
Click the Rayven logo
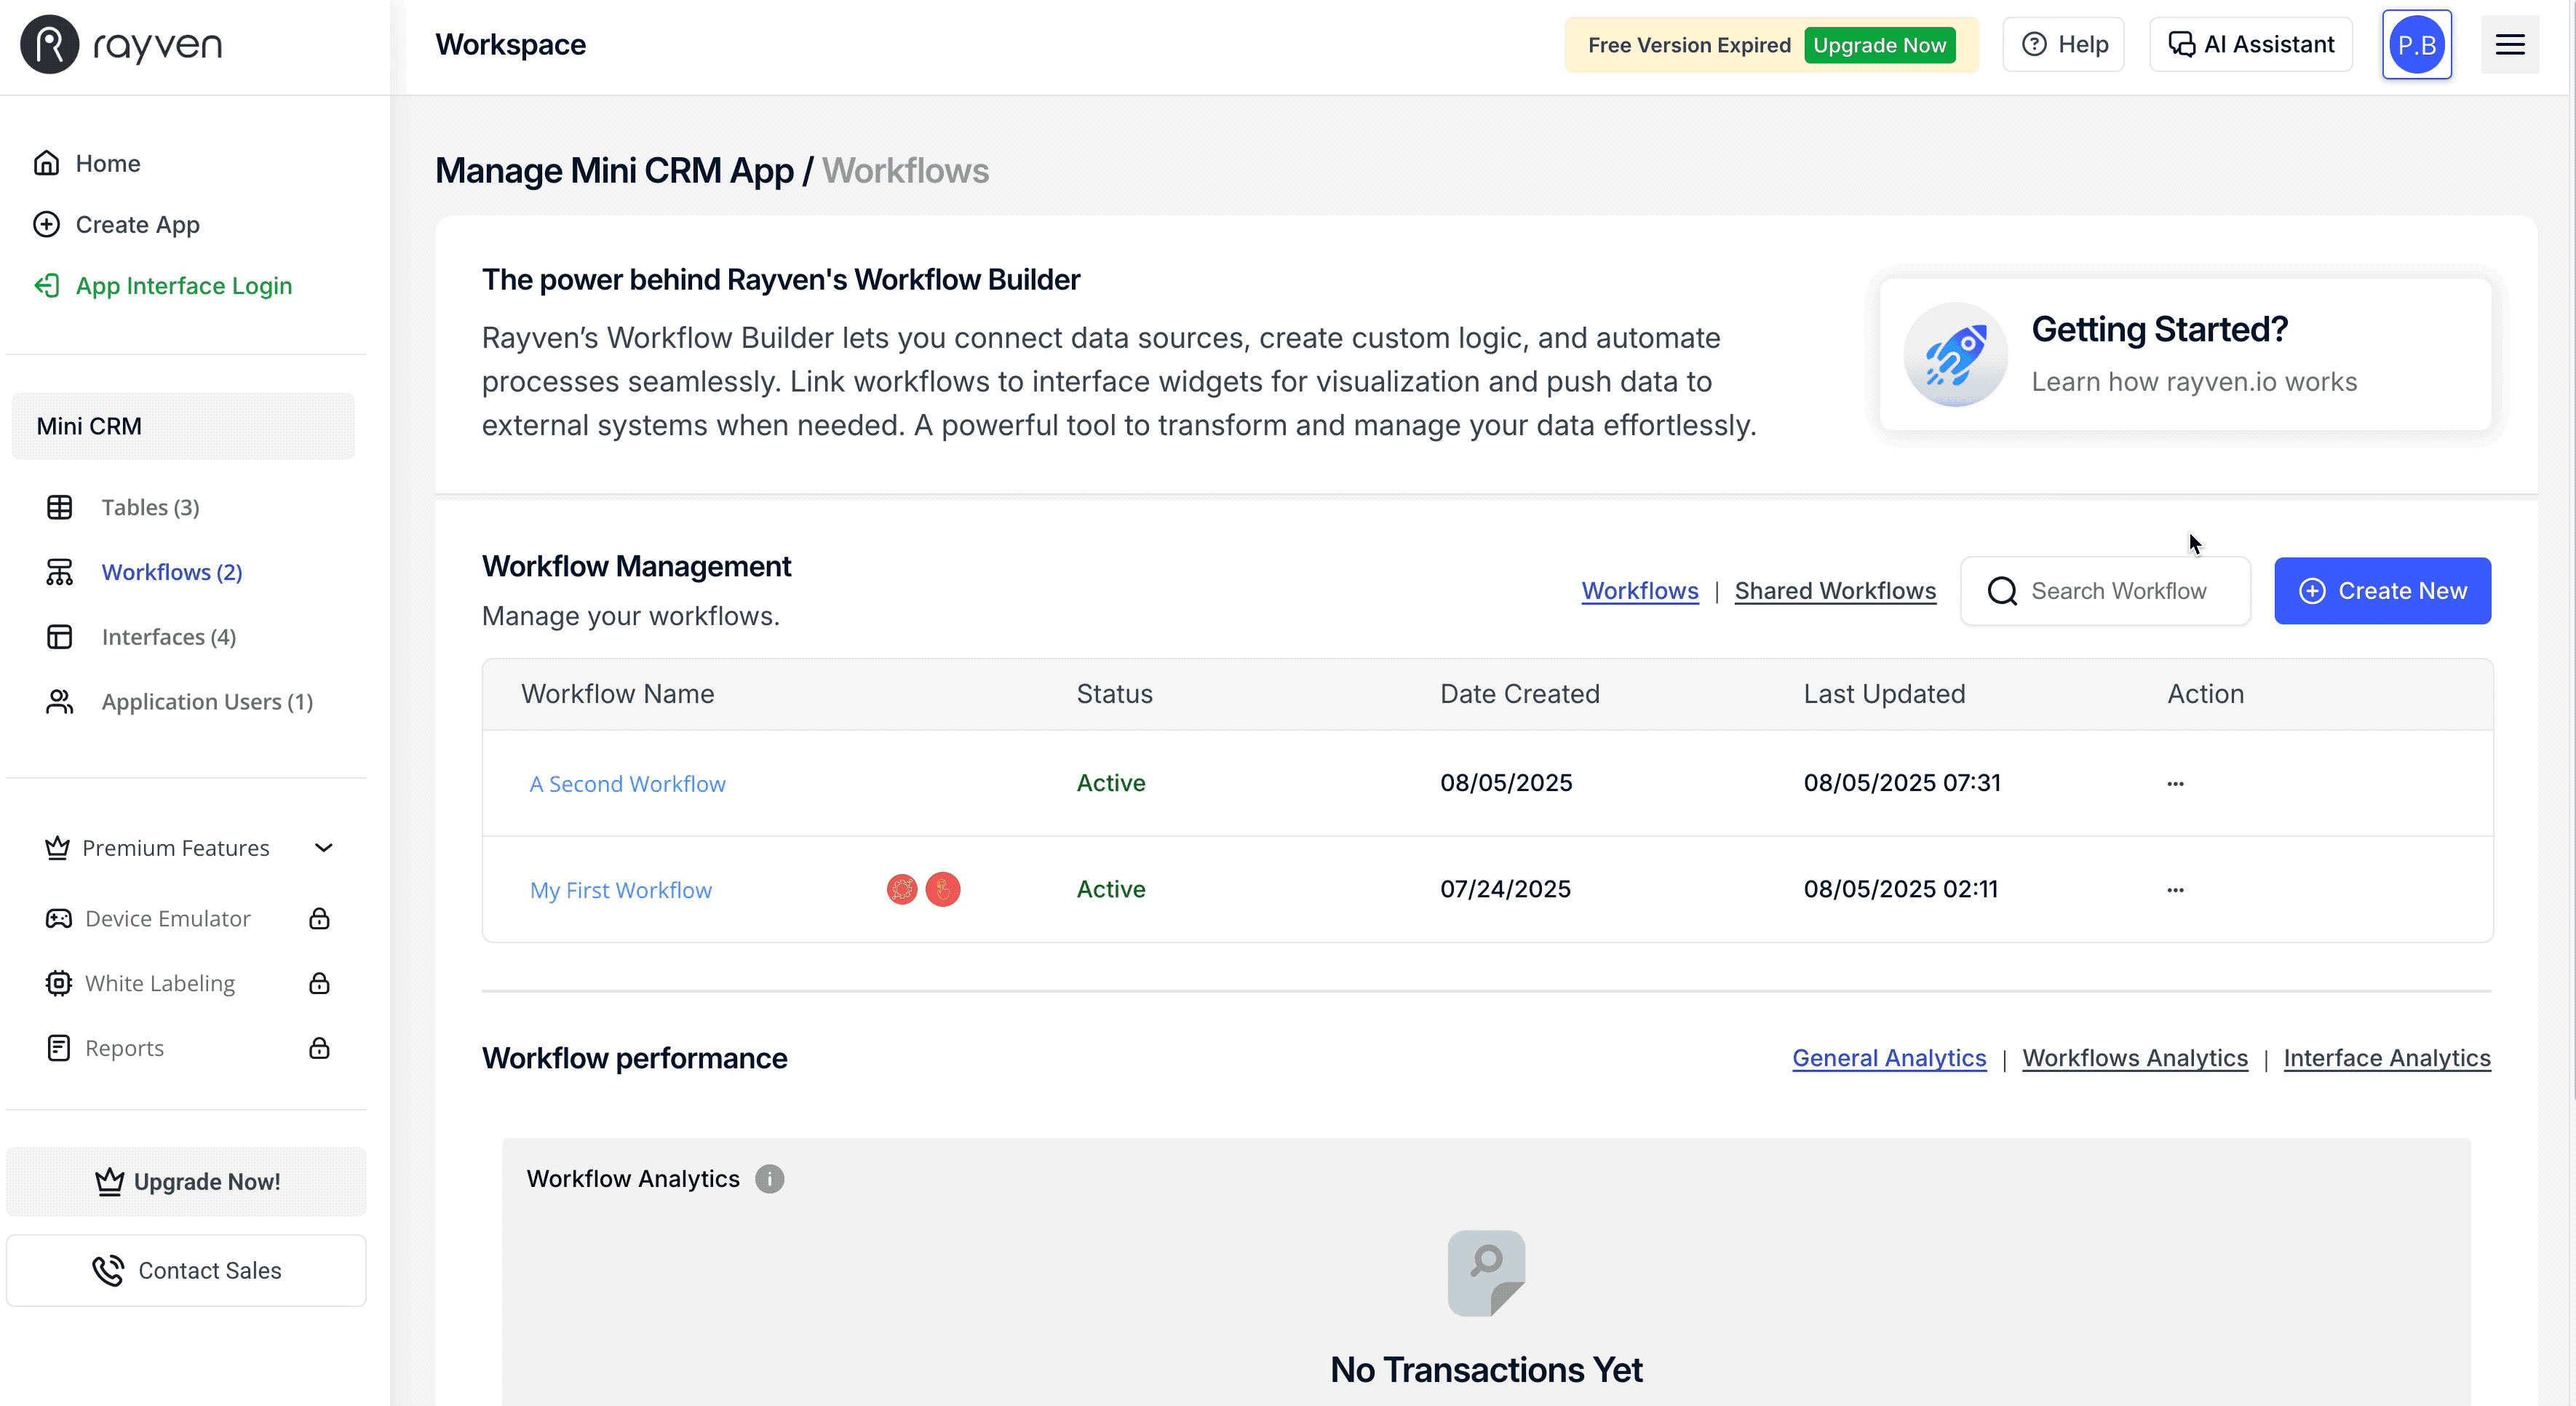pos(120,44)
